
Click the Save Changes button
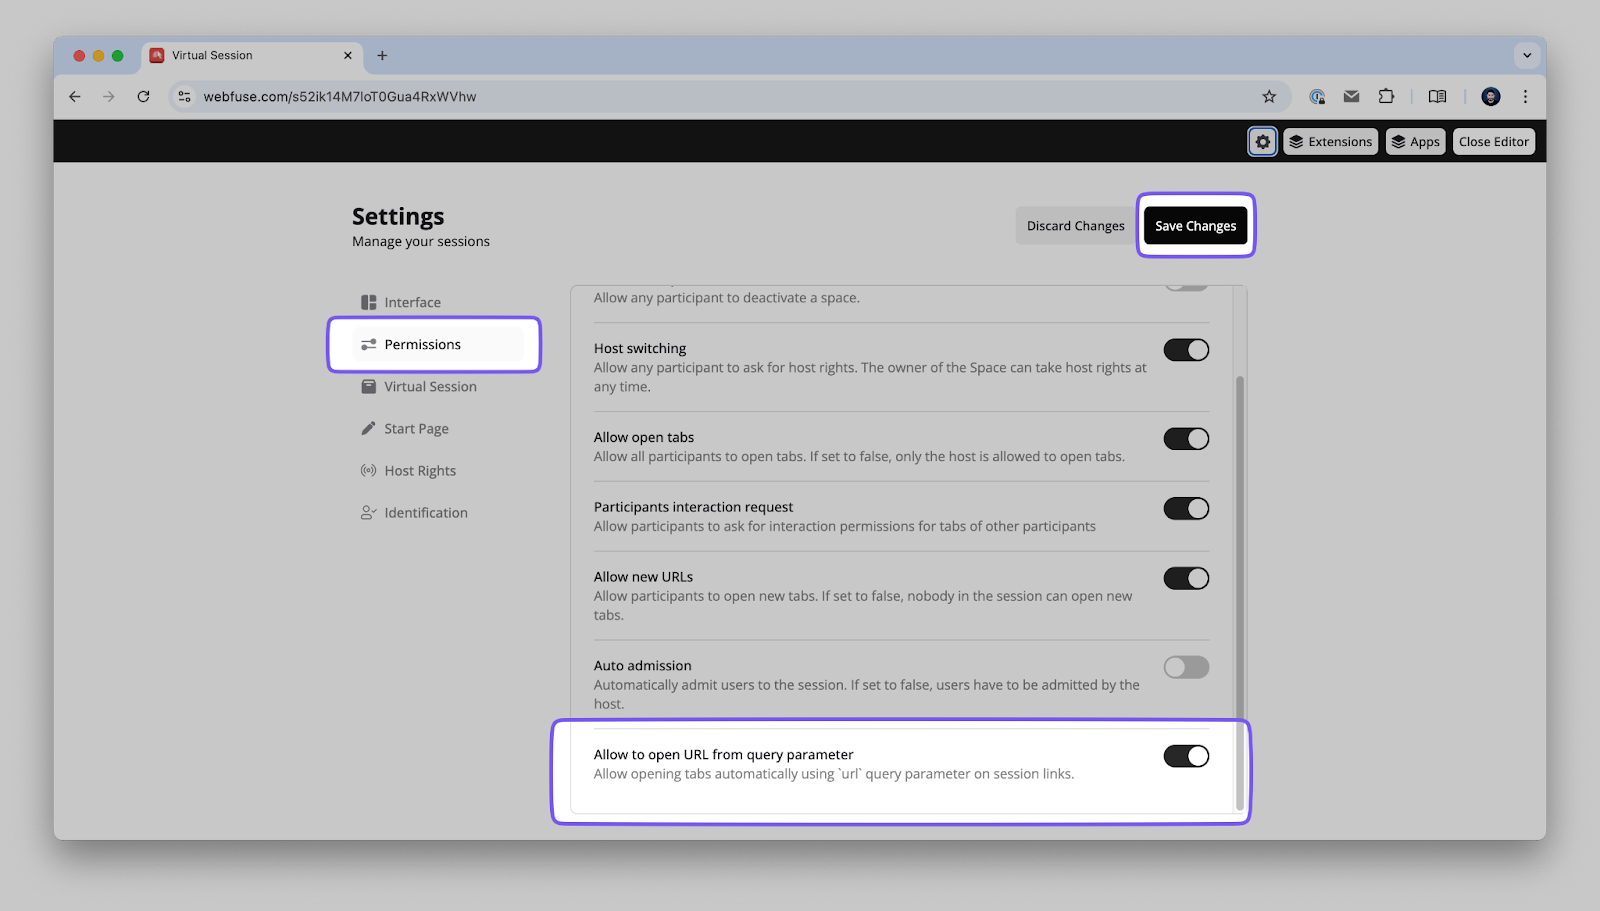pyautogui.click(x=1195, y=225)
